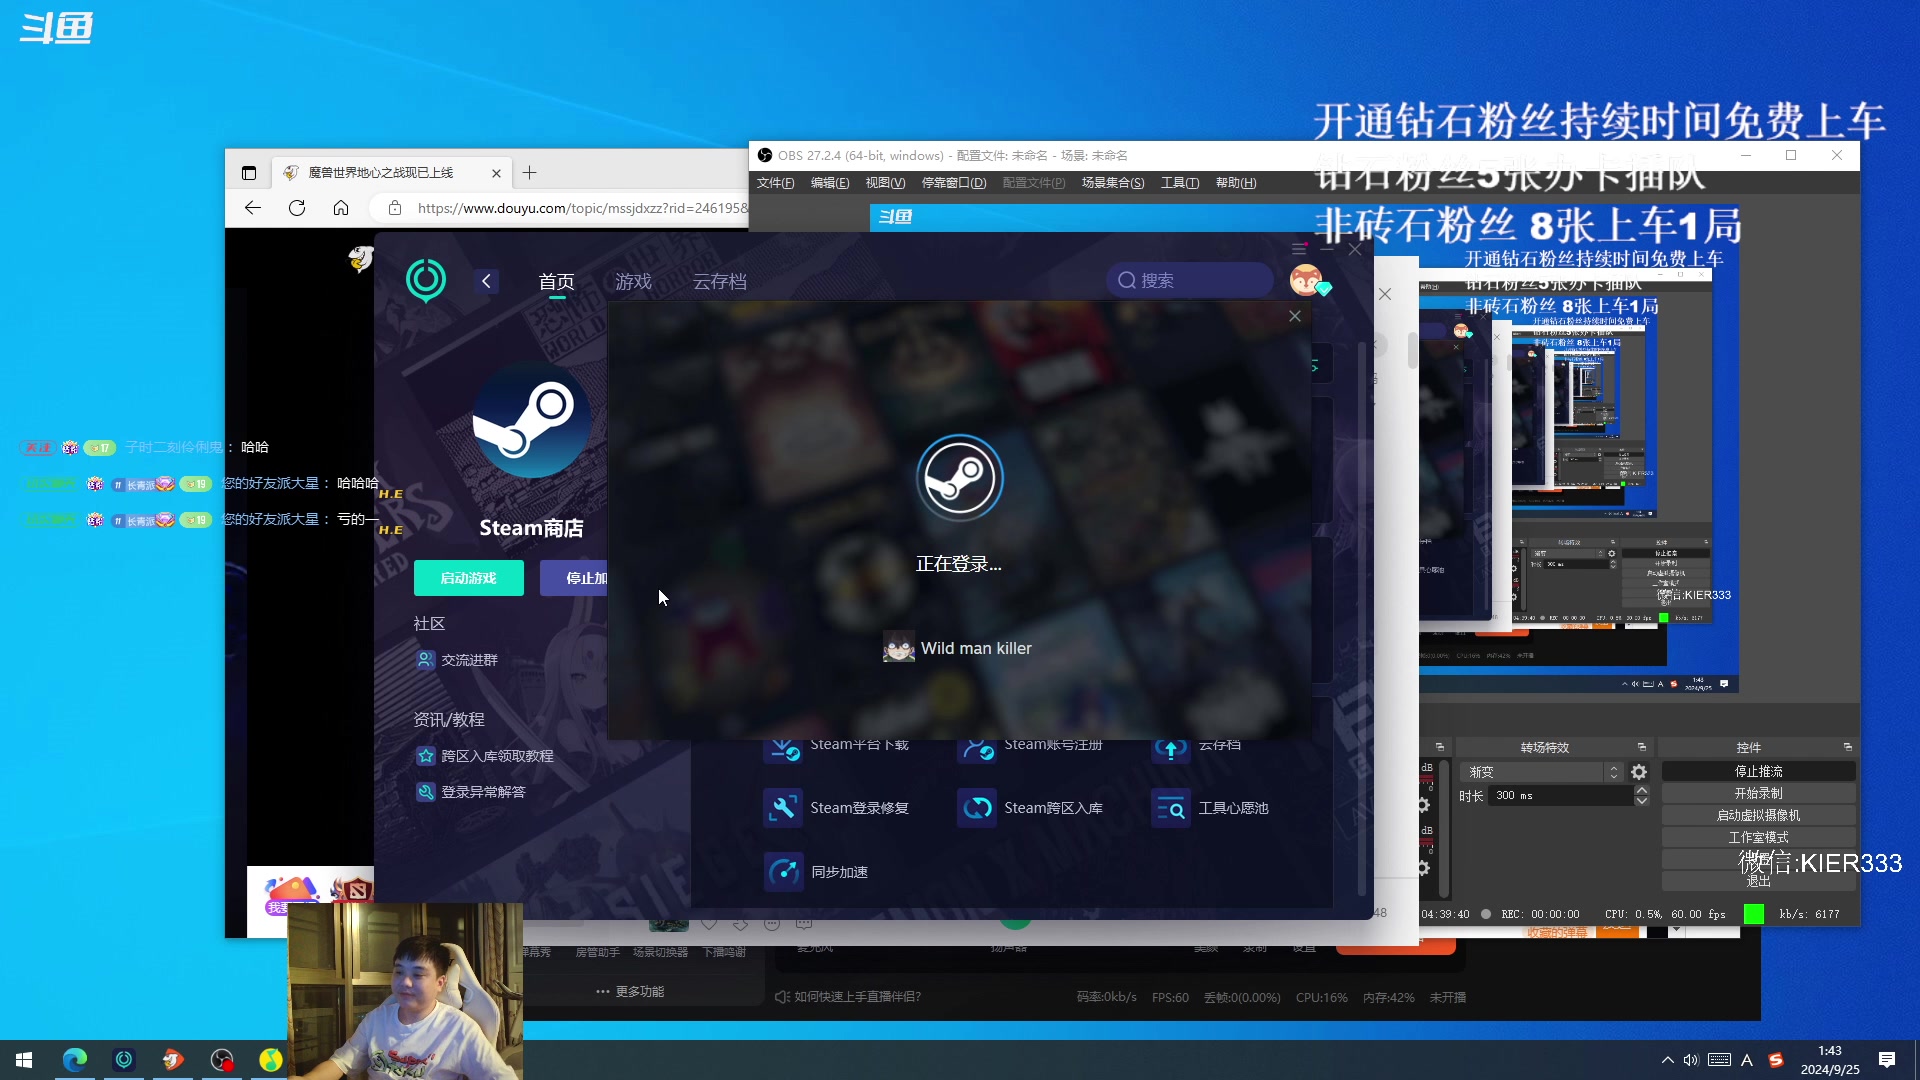Open the Steam跨区入库 tool icon
1920x1080 pixels.
(x=977, y=808)
